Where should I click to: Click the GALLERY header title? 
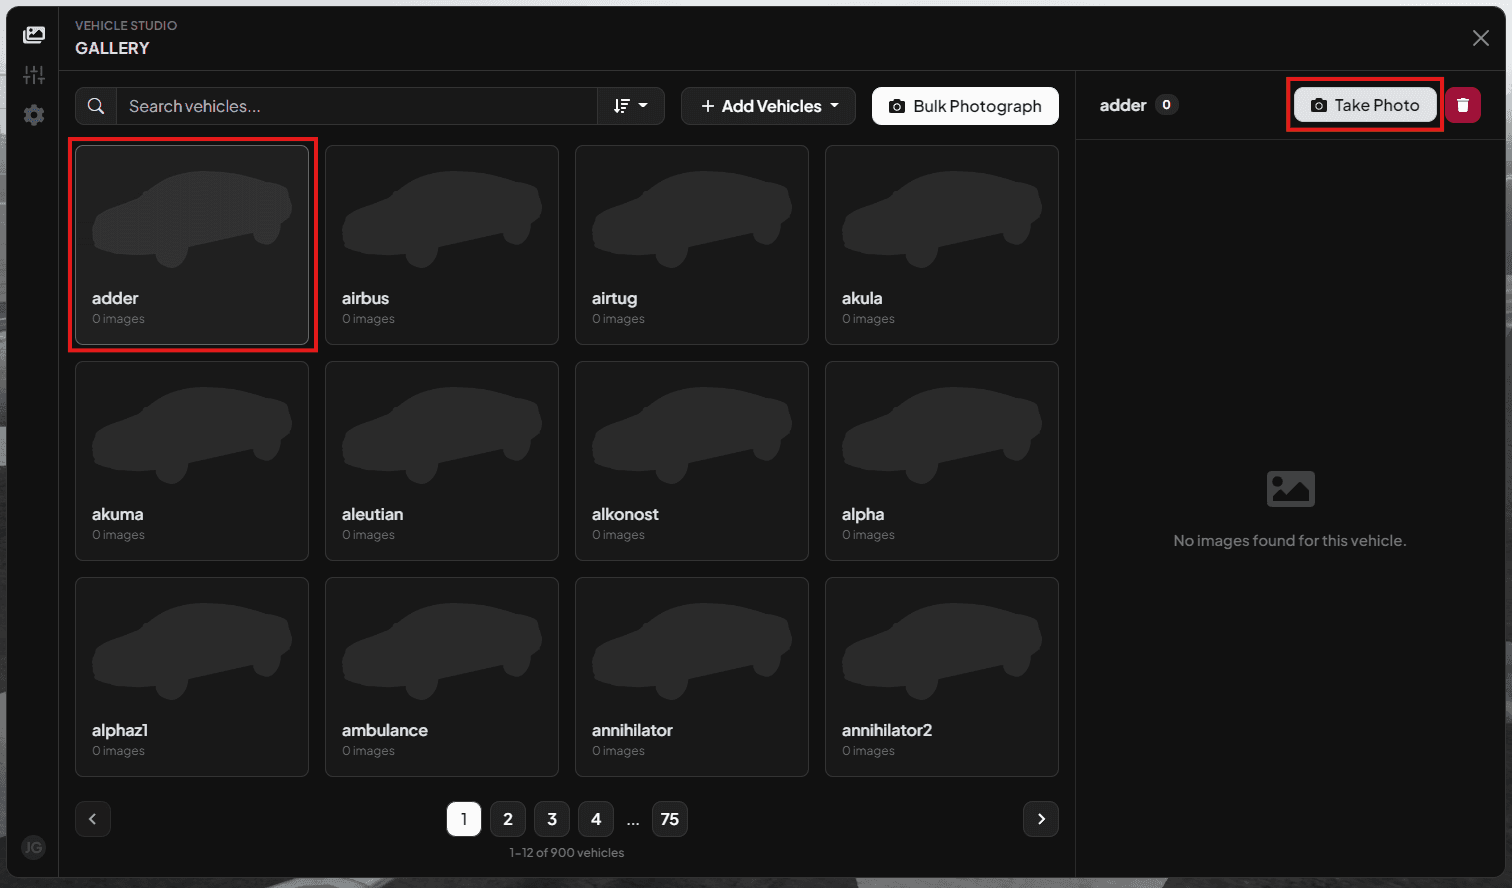pyautogui.click(x=112, y=48)
